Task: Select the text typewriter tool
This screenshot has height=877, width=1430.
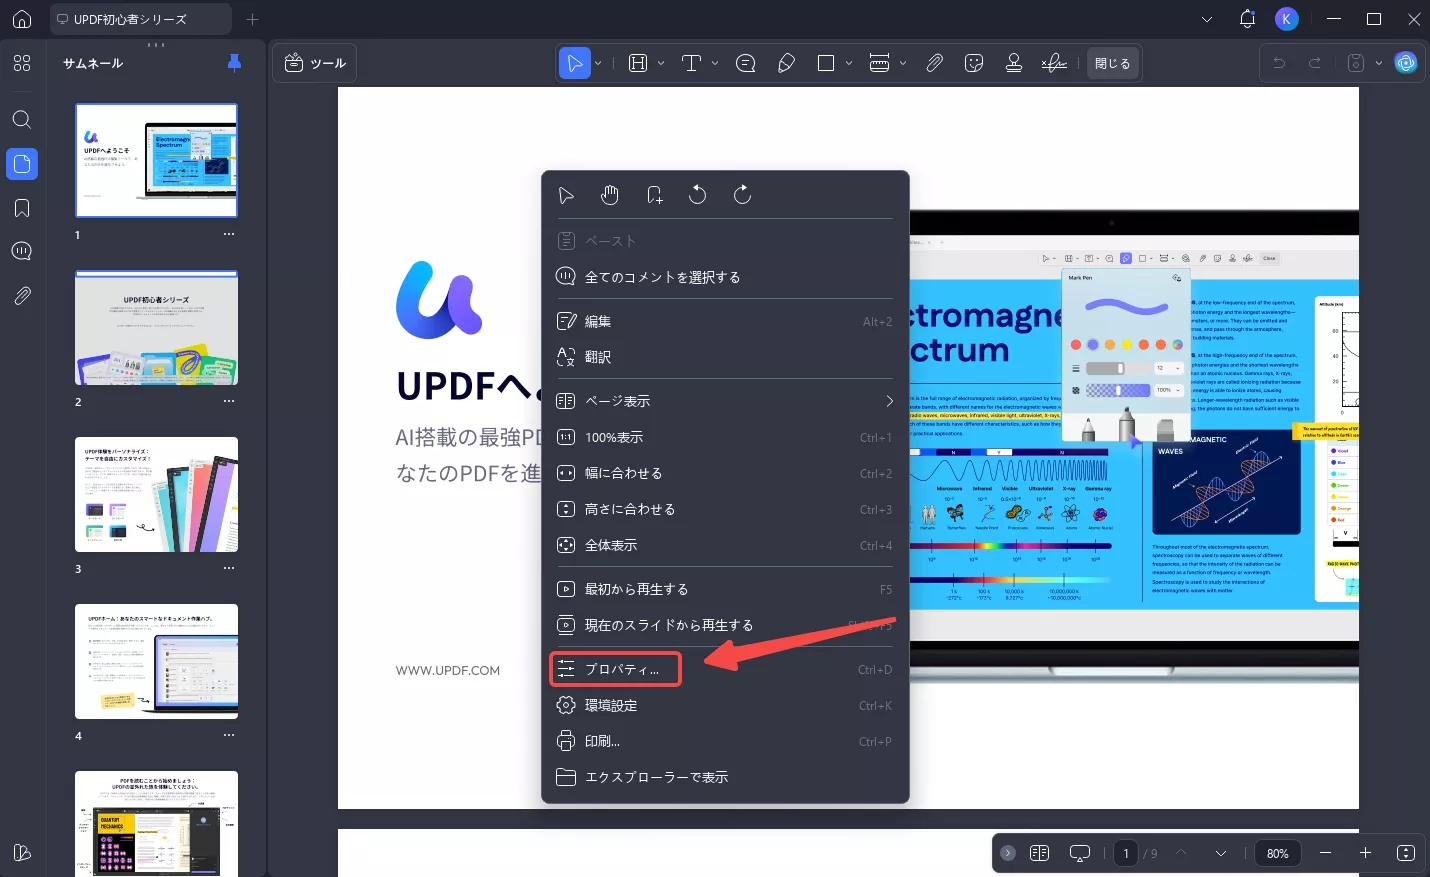Action: [x=691, y=63]
